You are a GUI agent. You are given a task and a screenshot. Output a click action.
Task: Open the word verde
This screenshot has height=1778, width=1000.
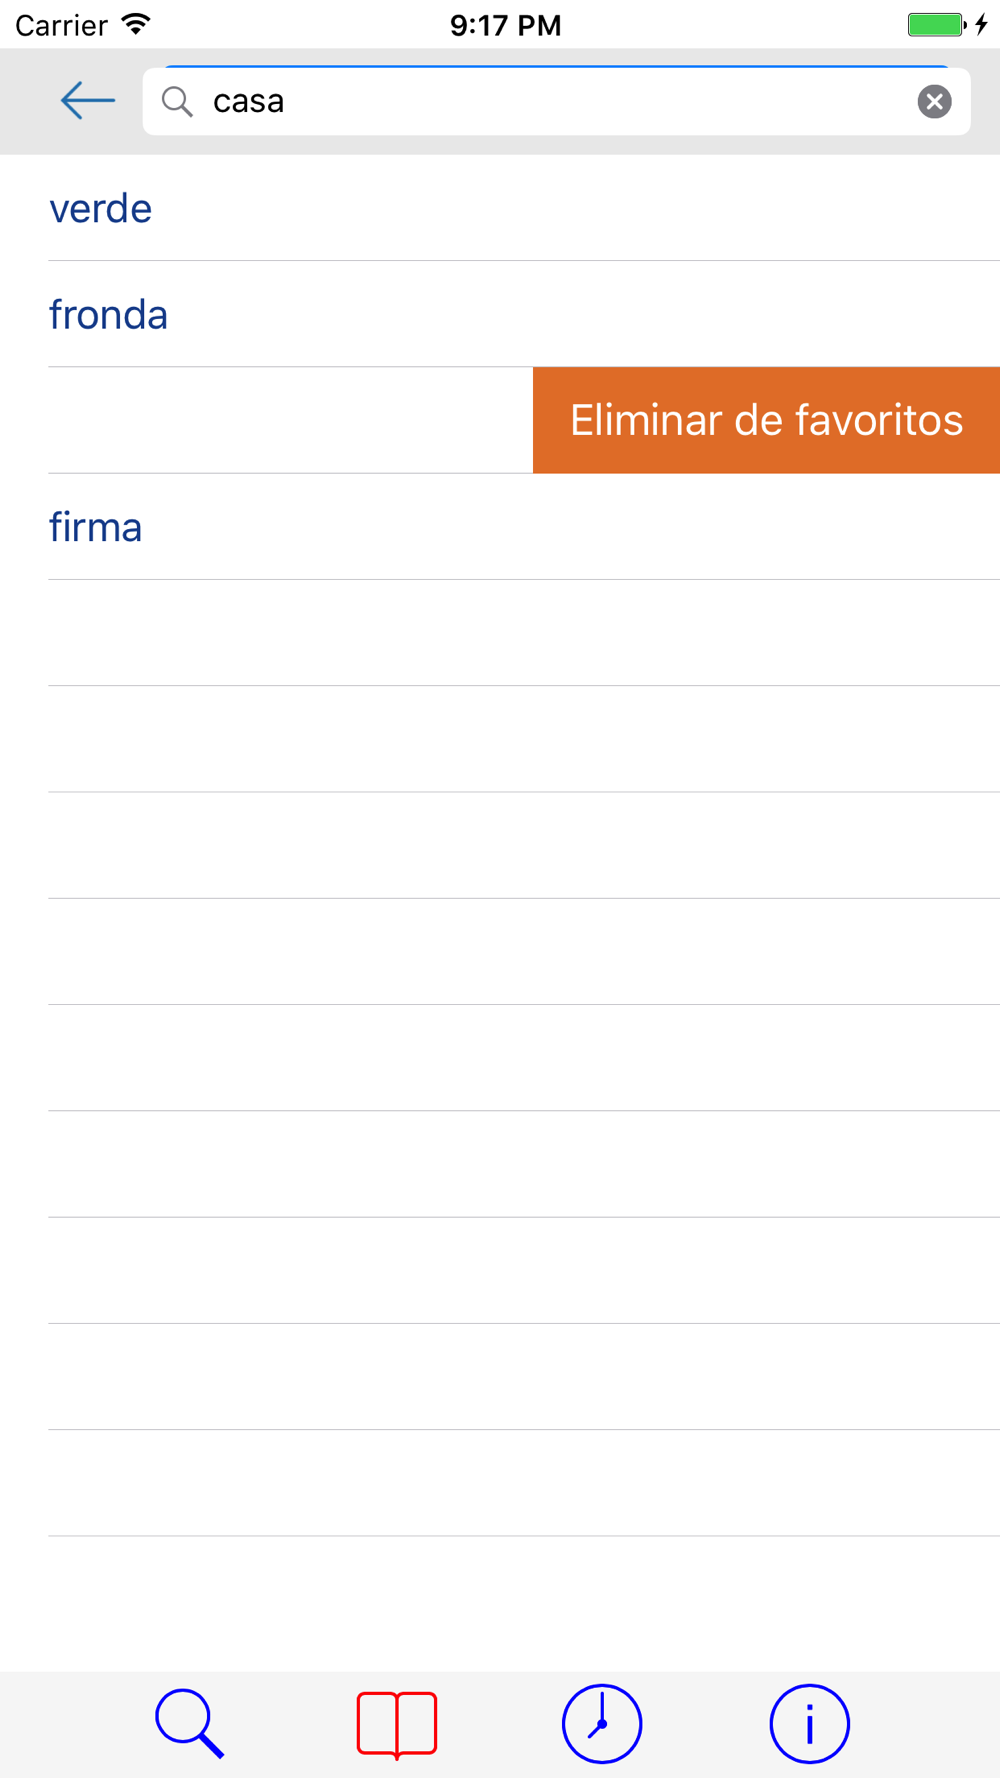[x=101, y=208]
